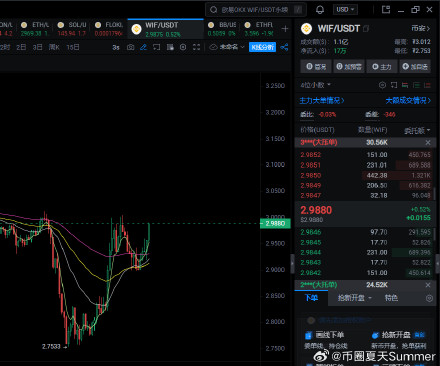
Task: Select the WIF/USDT tab
Action: click(165, 29)
